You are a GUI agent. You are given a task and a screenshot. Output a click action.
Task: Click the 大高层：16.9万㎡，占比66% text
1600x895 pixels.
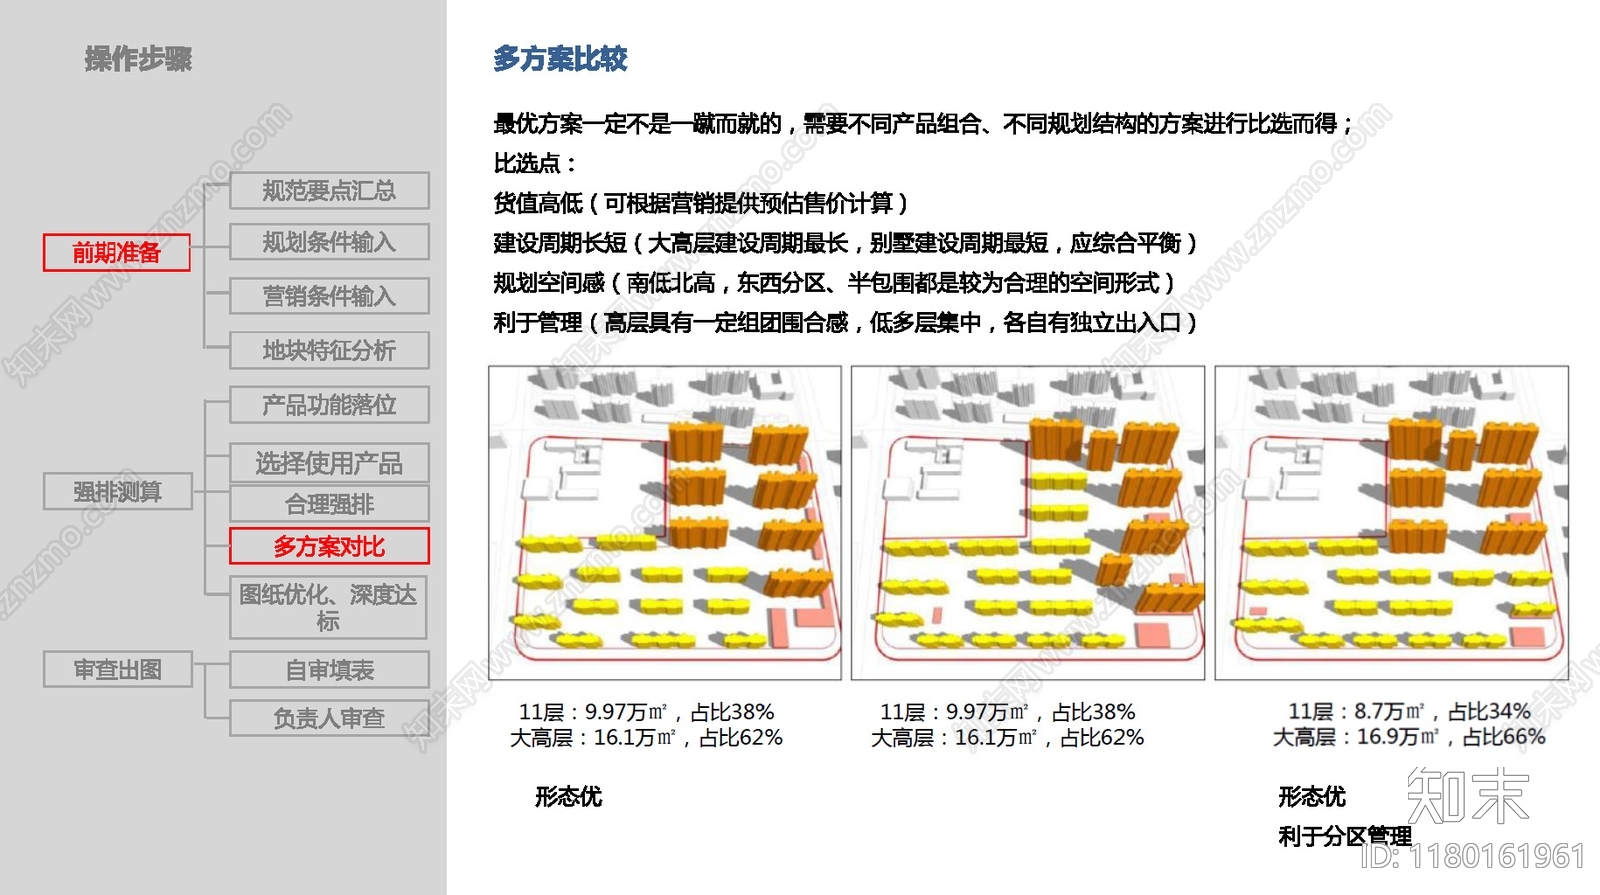point(1409,737)
